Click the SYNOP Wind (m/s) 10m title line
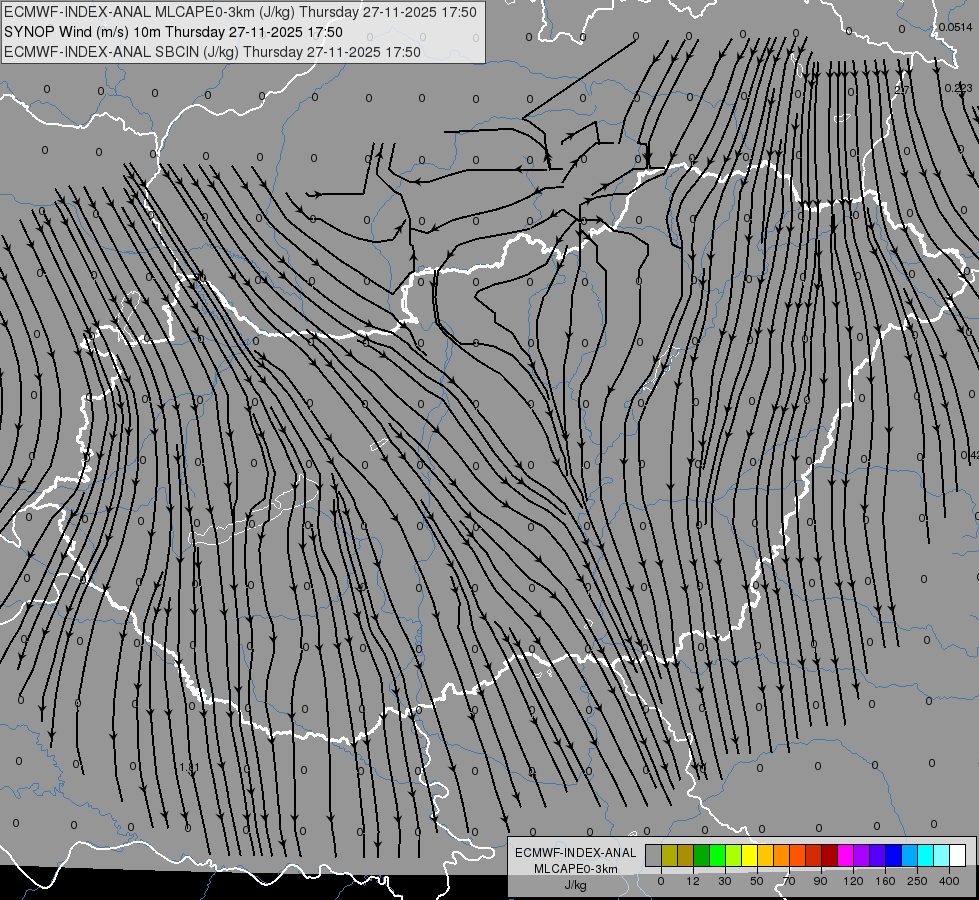The height and width of the screenshot is (900, 979). pos(173,32)
